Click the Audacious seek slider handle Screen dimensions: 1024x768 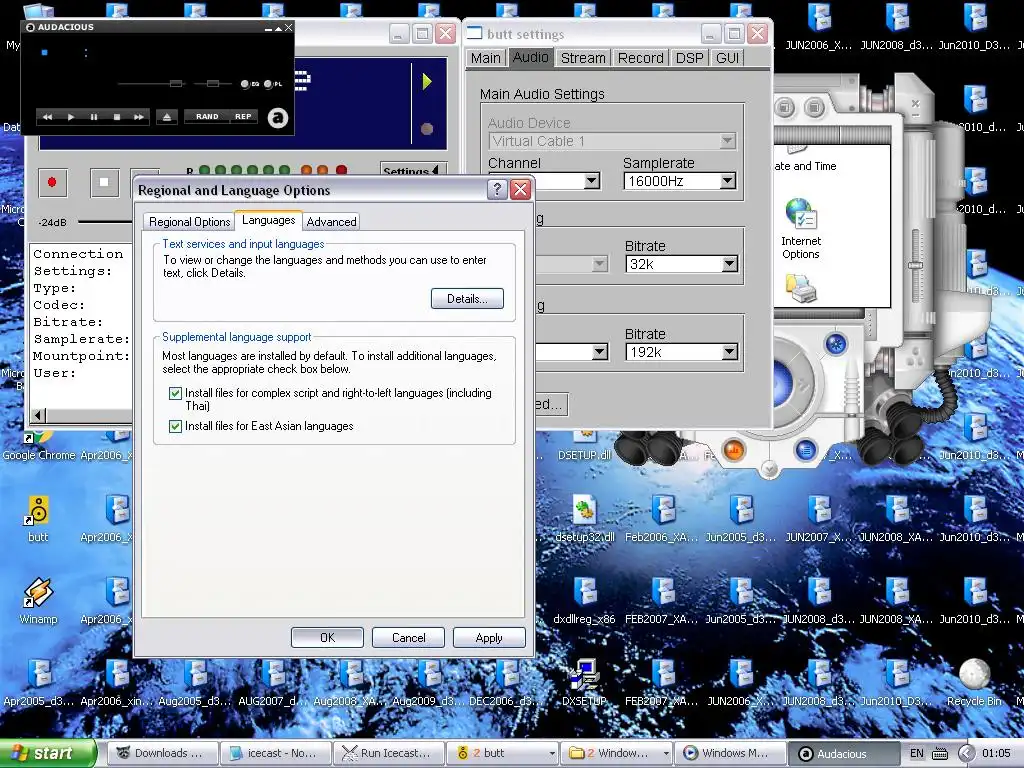pyautogui.click(x=176, y=84)
